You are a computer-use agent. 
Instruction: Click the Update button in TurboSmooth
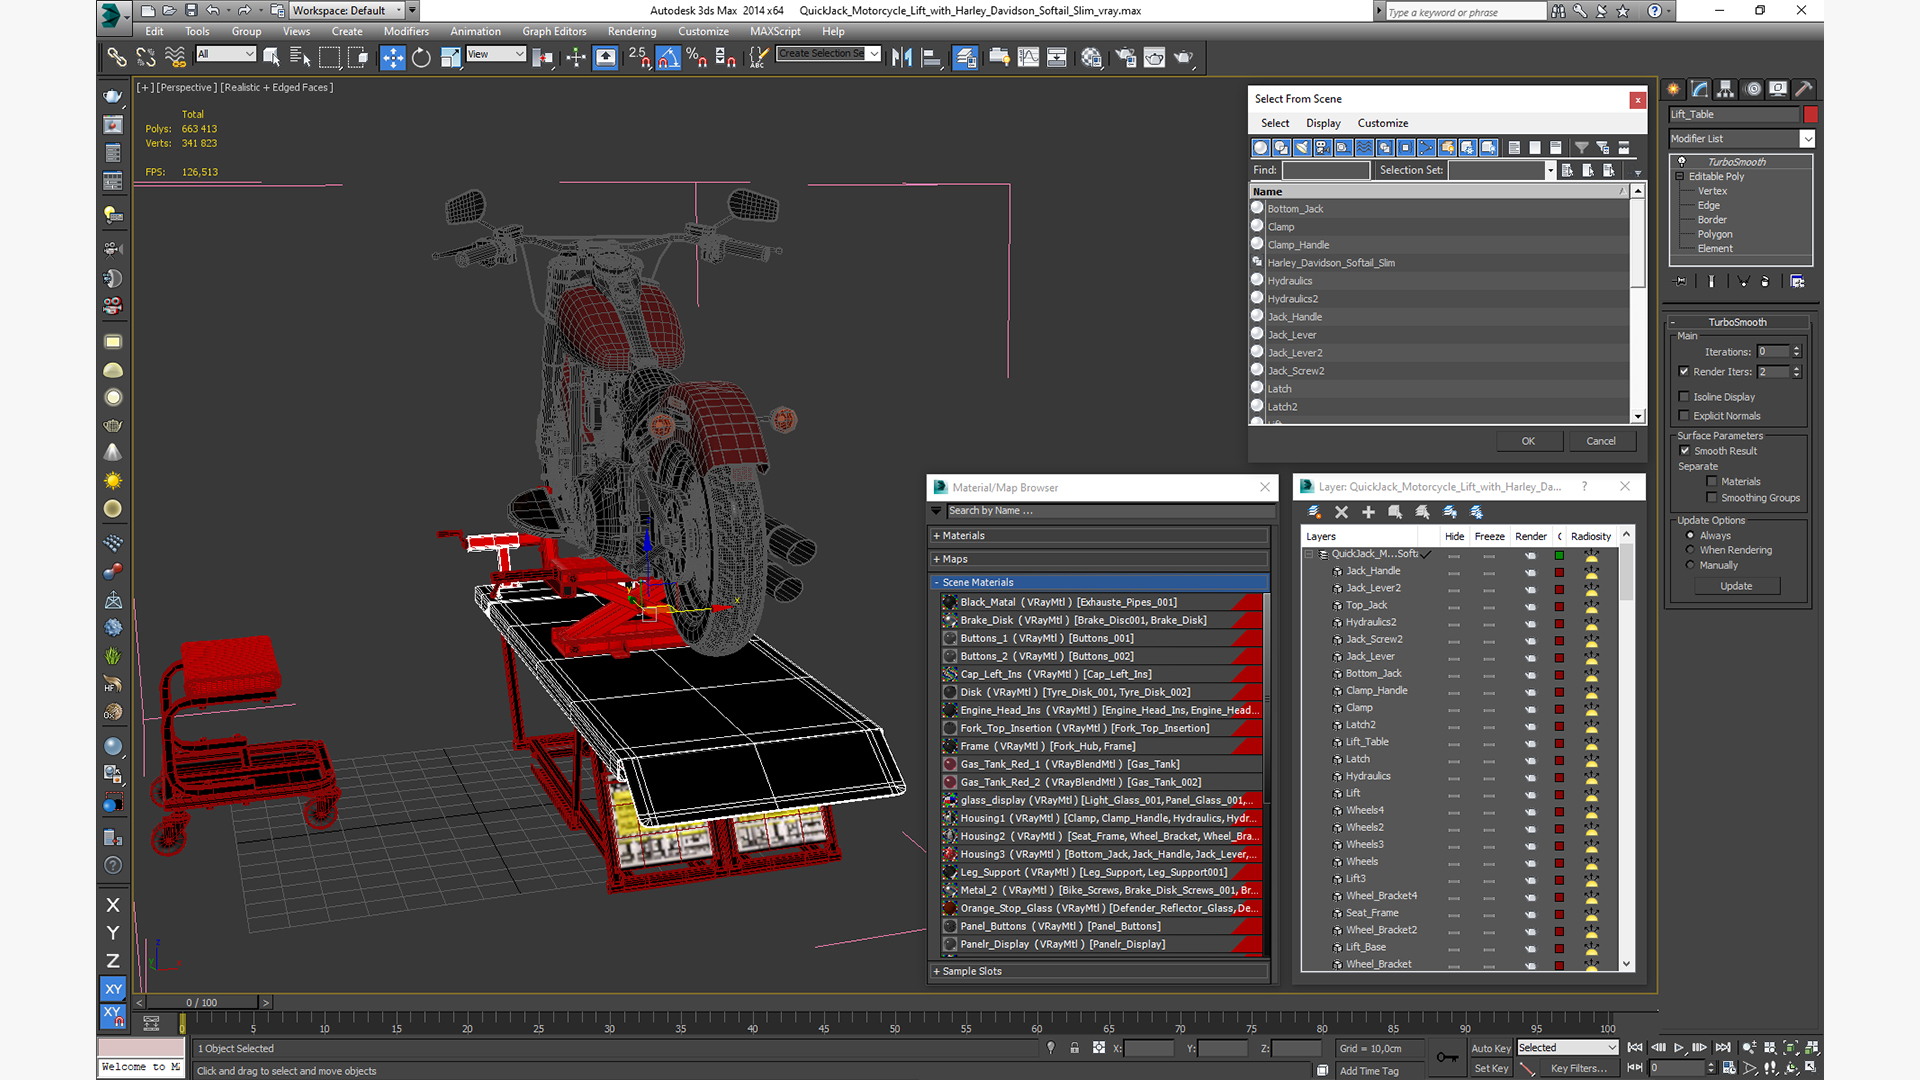[1736, 586]
